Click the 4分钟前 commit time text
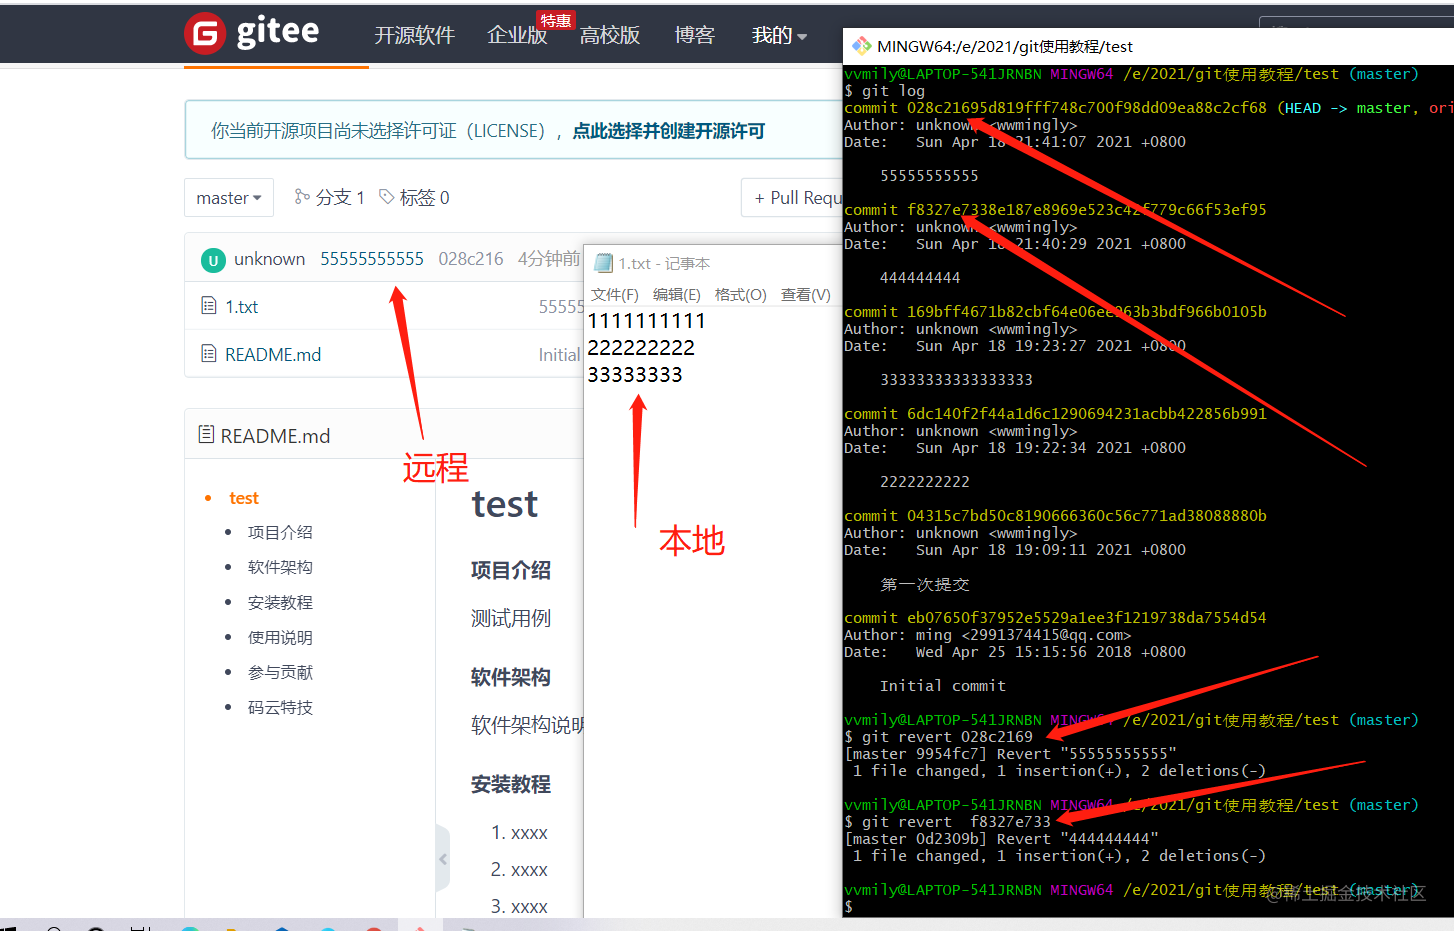The image size is (1454, 931). click(x=549, y=259)
